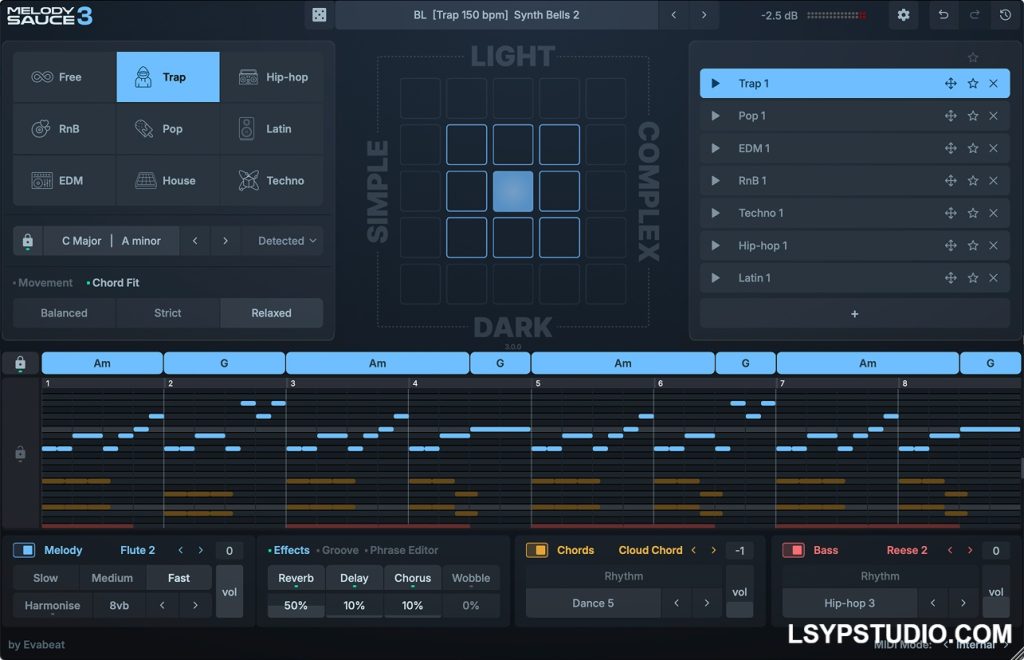Go to the next preset arrow
Screen dimensions: 1024x660
click(x=704, y=15)
